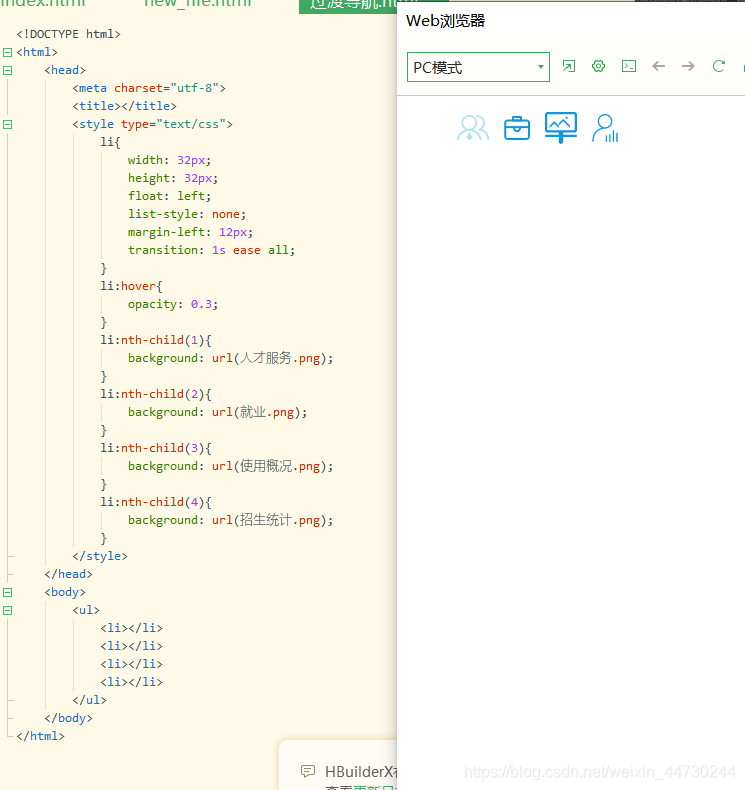Collapse the <html> tag fold marker

pos(8,52)
